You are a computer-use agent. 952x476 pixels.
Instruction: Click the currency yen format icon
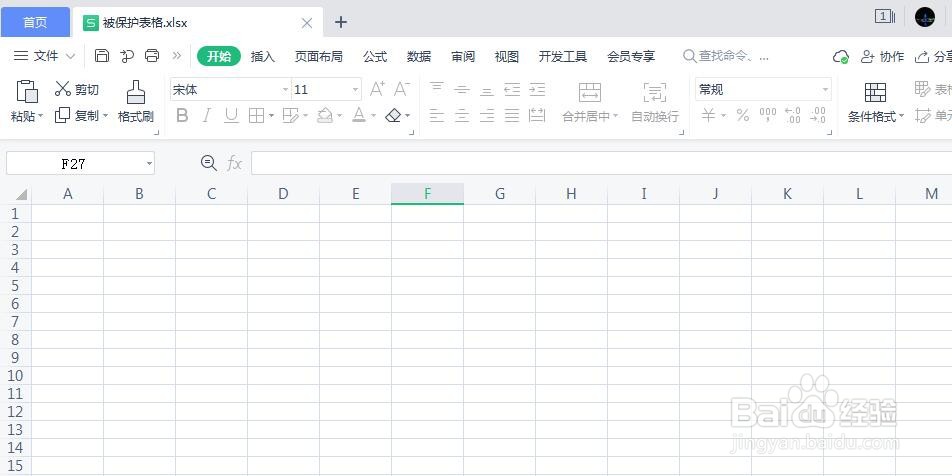709,115
